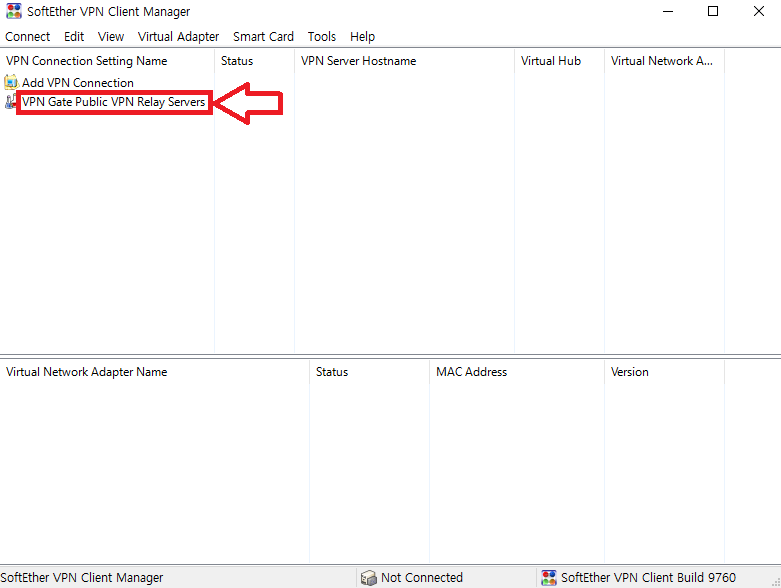Sort by Version column header
The height and width of the screenshot is (588, 781).
click(664, 372)
